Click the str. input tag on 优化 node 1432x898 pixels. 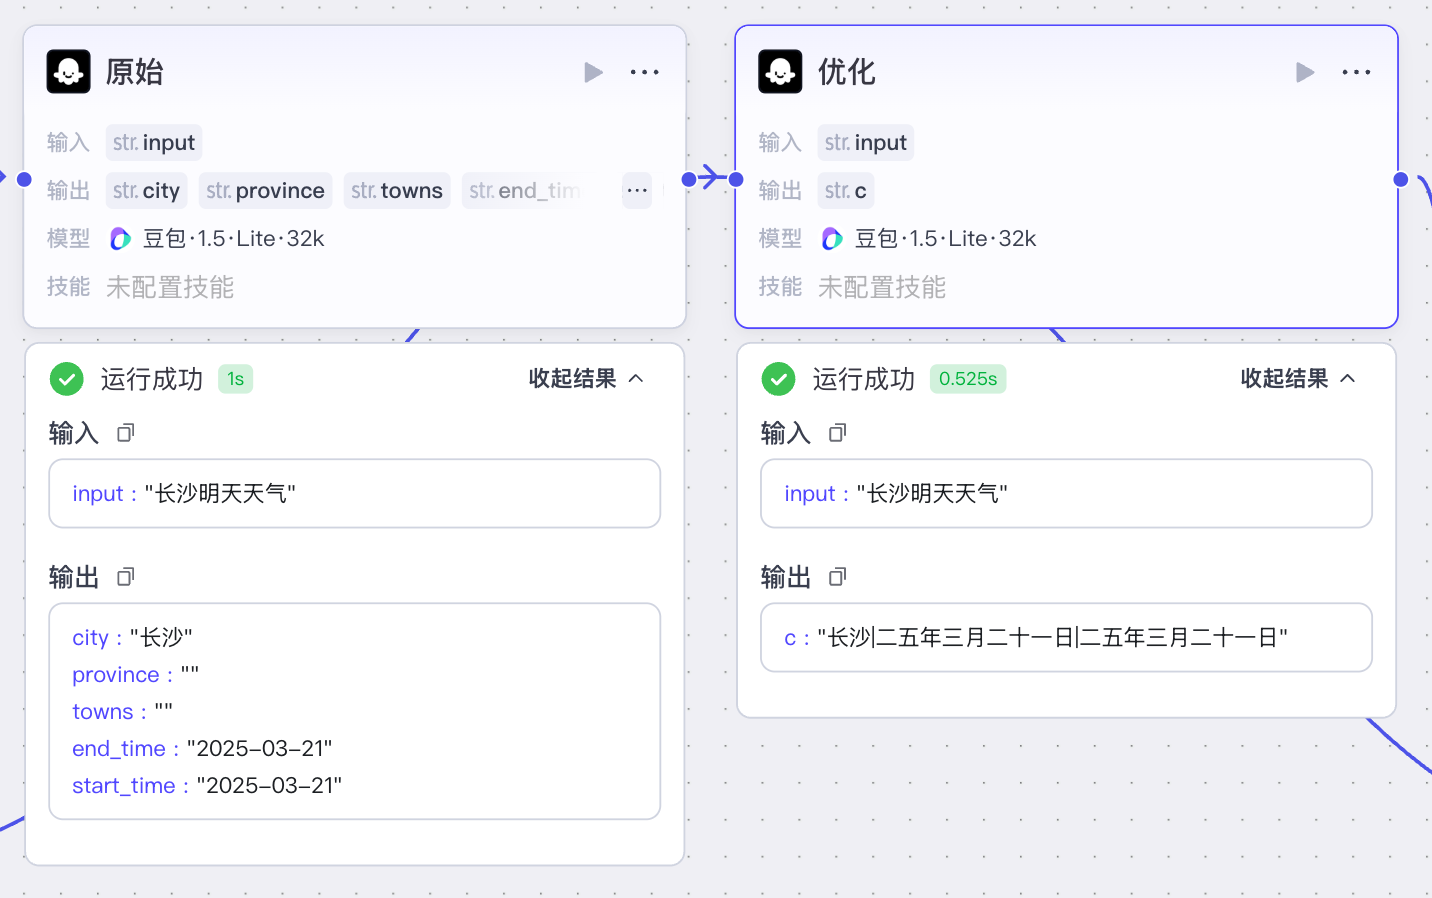[x=866, y=143]
